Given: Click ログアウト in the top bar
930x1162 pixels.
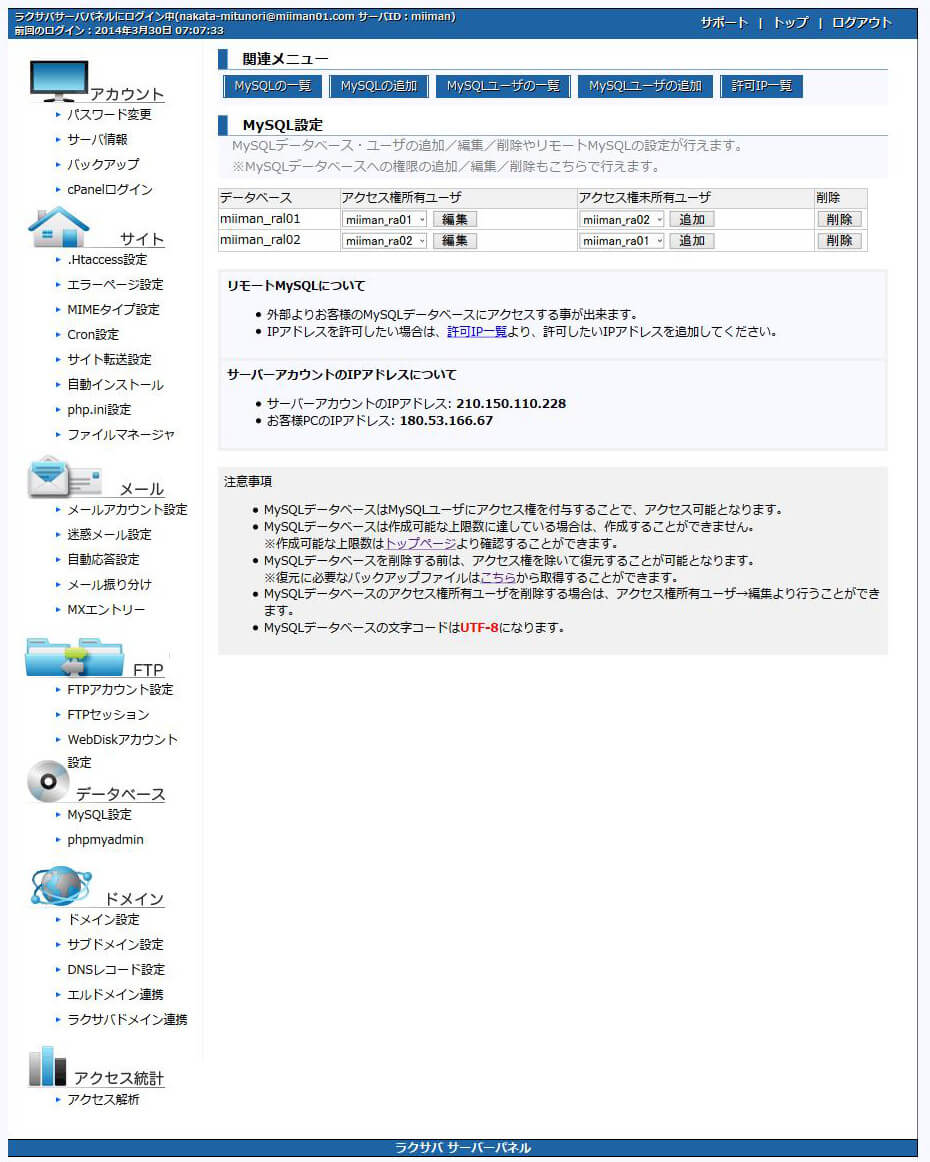Looking at the screenshot, I should (862, 23).
